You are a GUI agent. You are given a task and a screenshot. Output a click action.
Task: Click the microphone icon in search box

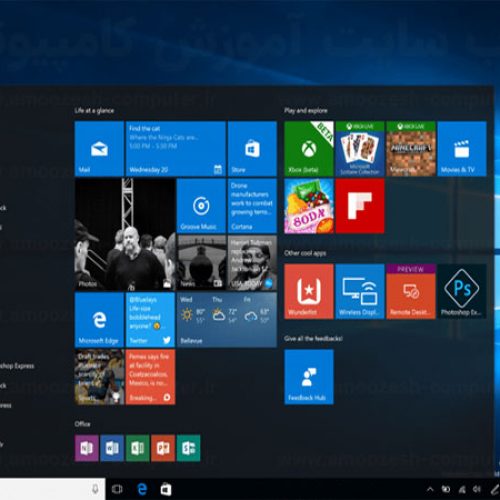click(x=95, y=489)
